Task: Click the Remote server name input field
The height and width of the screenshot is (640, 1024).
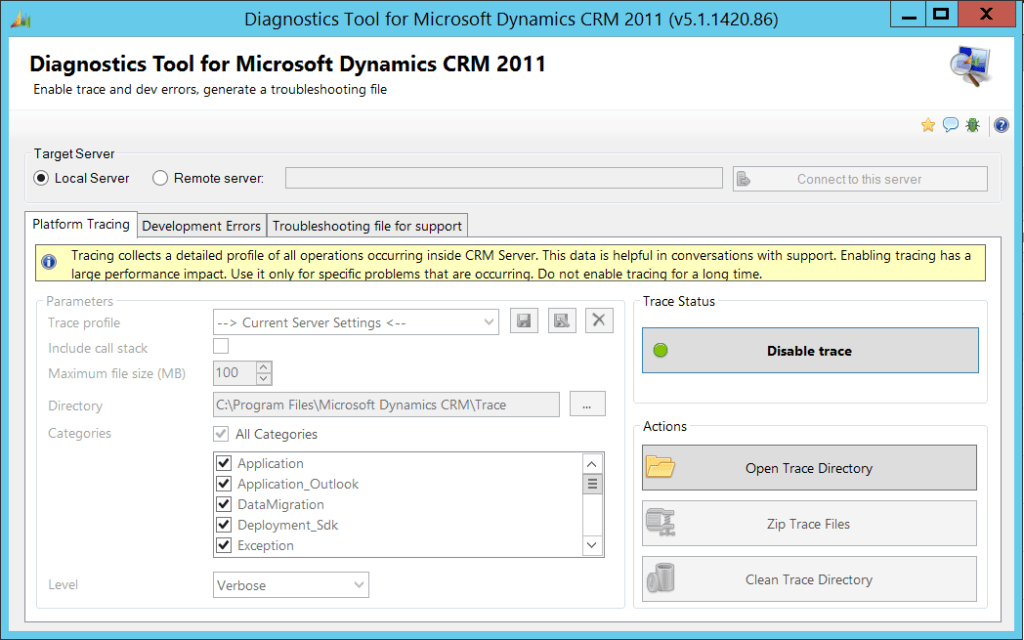Action: [504, 178]
